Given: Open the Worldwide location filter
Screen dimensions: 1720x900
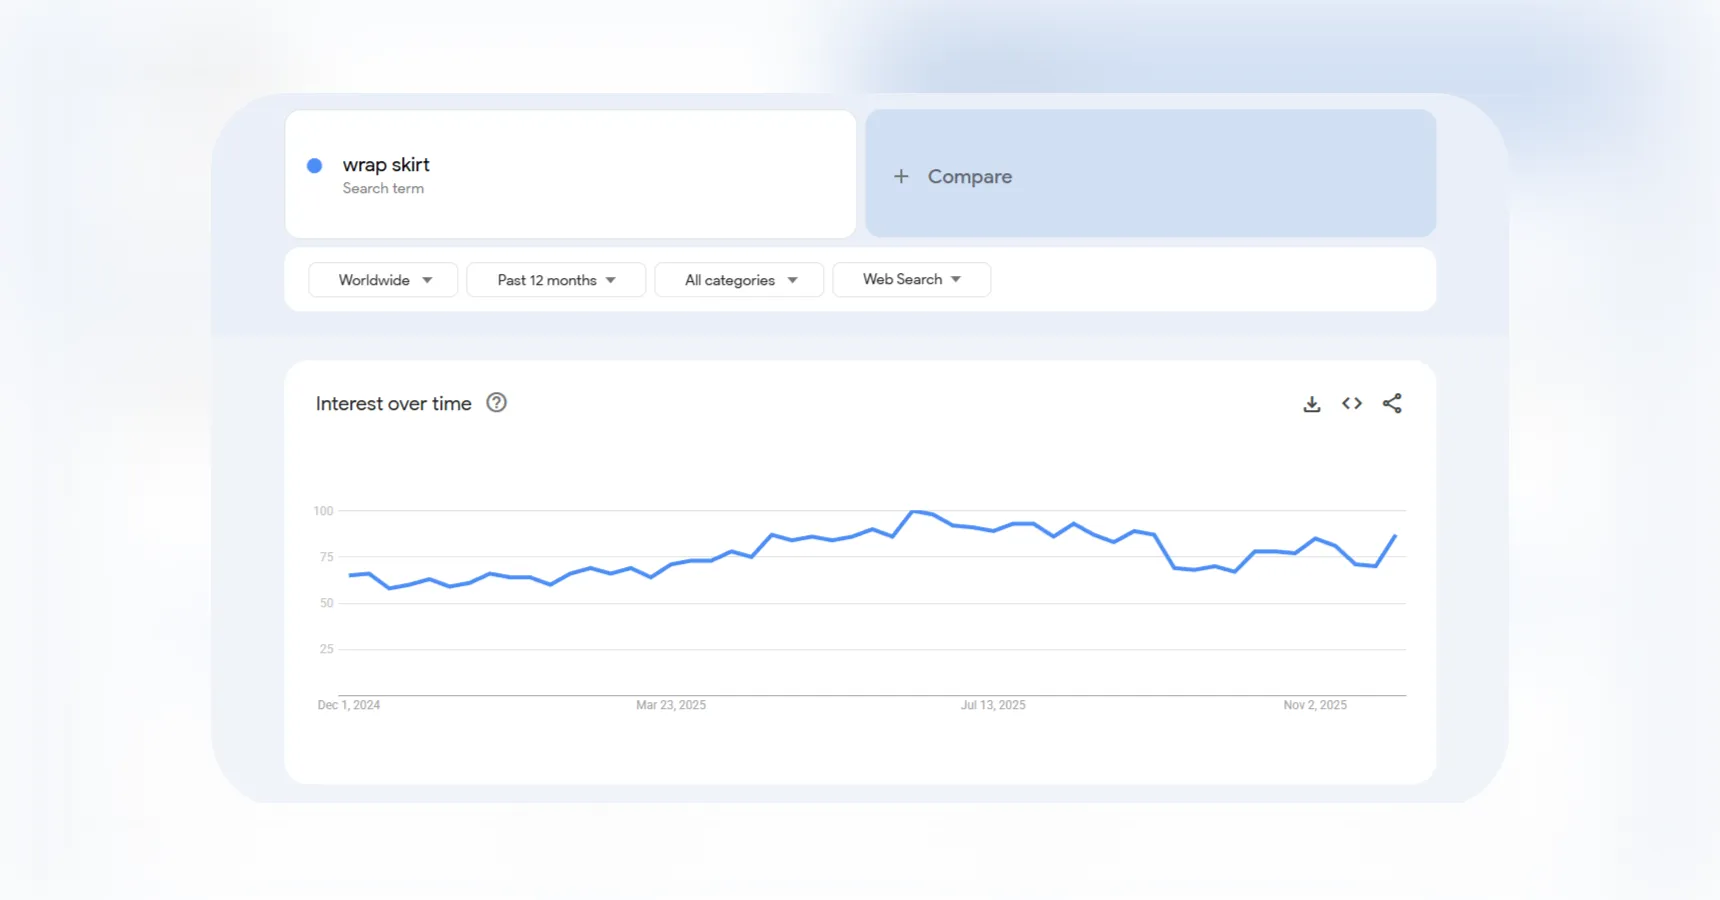Looking at the screenshot, I should pos(382,279).
